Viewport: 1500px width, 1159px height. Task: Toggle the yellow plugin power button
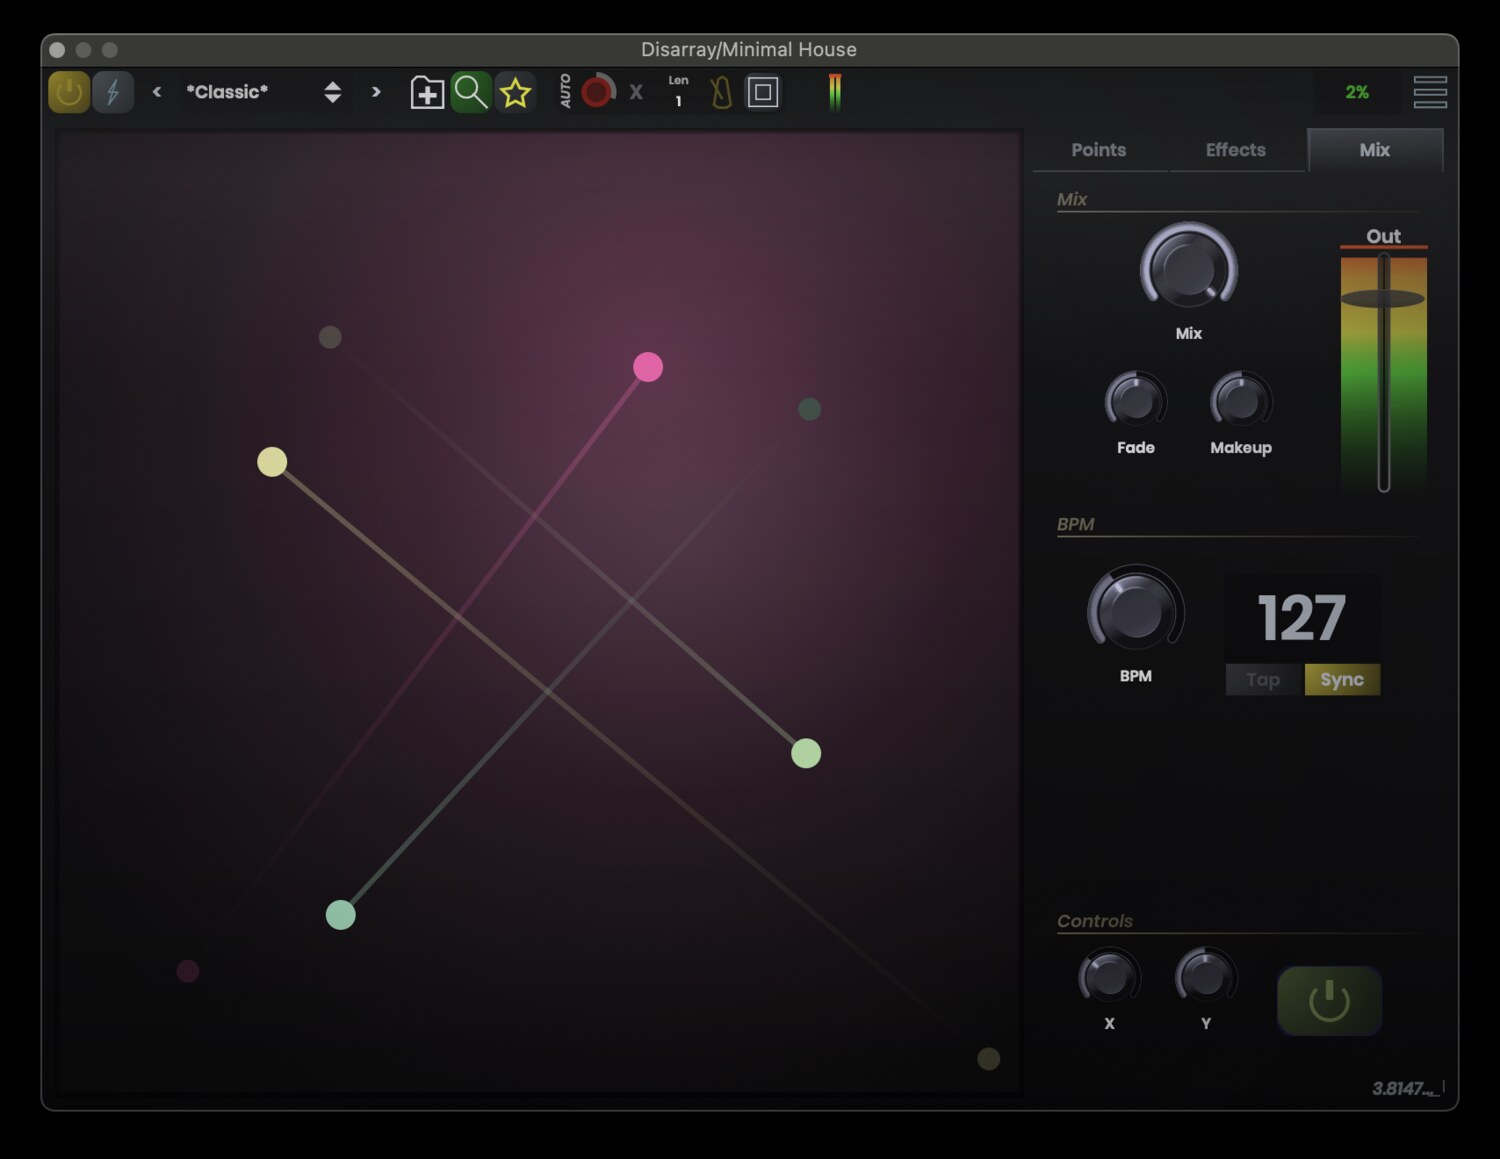tap(69, 92)
